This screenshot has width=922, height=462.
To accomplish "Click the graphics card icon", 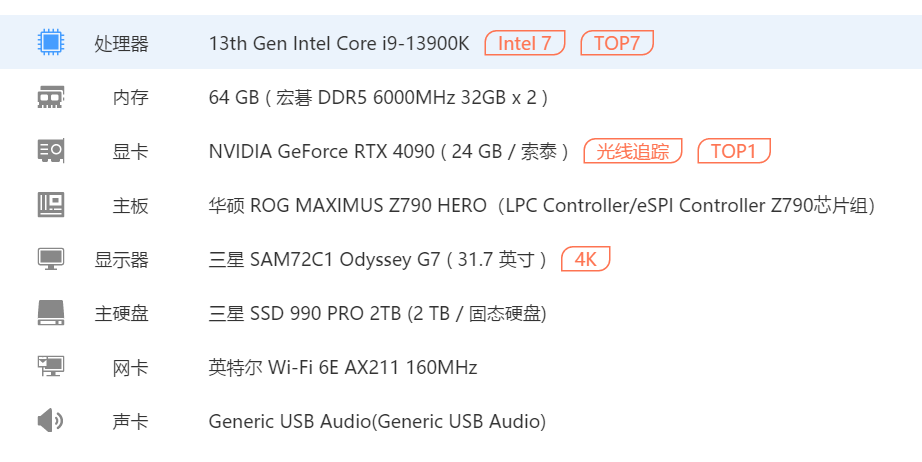I will (51, 150).
